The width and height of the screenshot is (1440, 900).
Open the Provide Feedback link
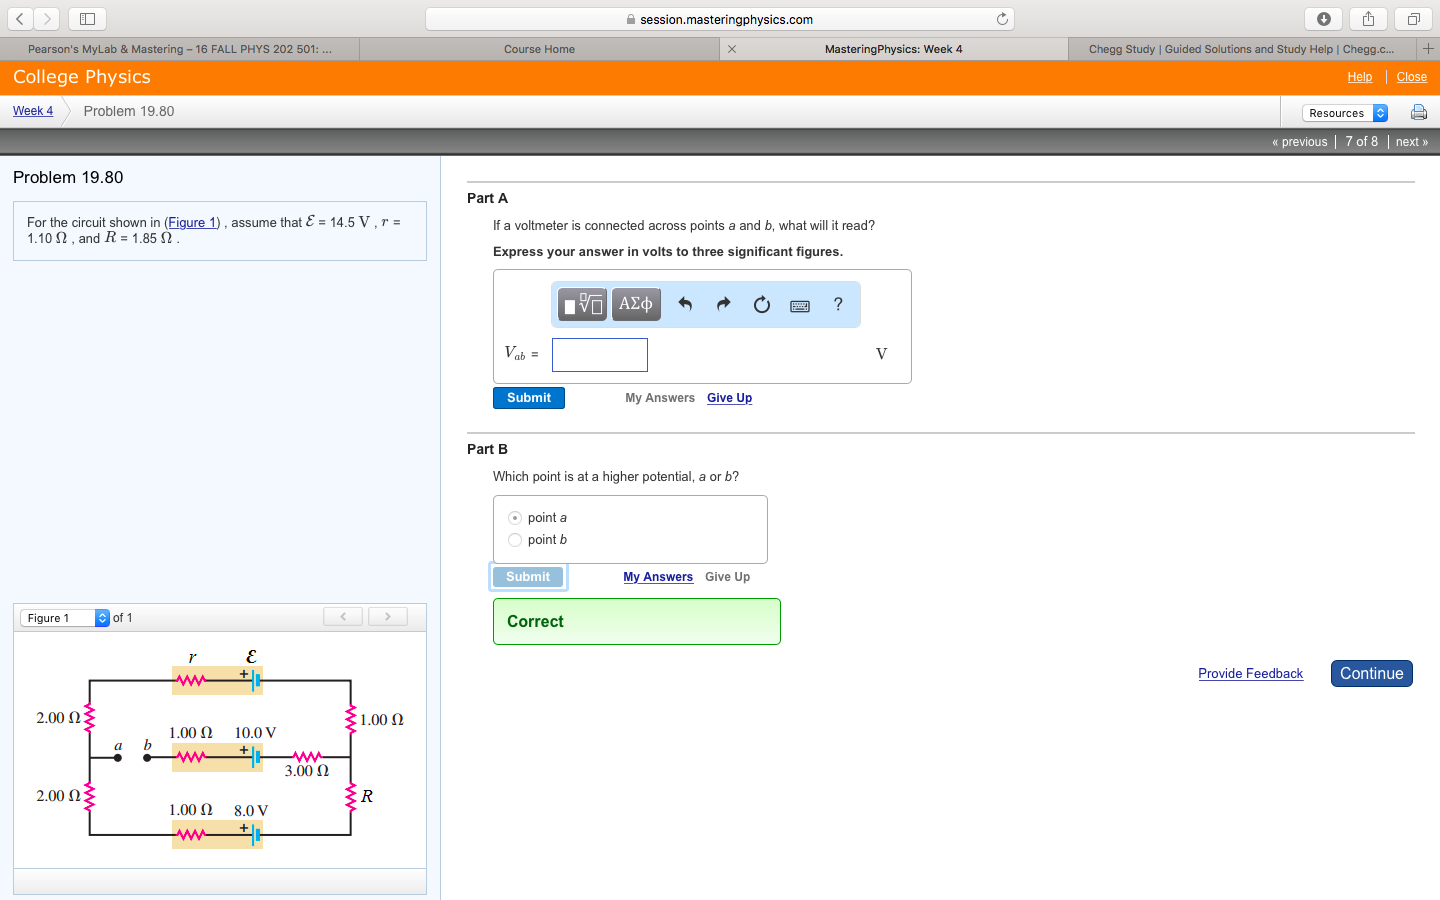click(x=1250, y=674)
